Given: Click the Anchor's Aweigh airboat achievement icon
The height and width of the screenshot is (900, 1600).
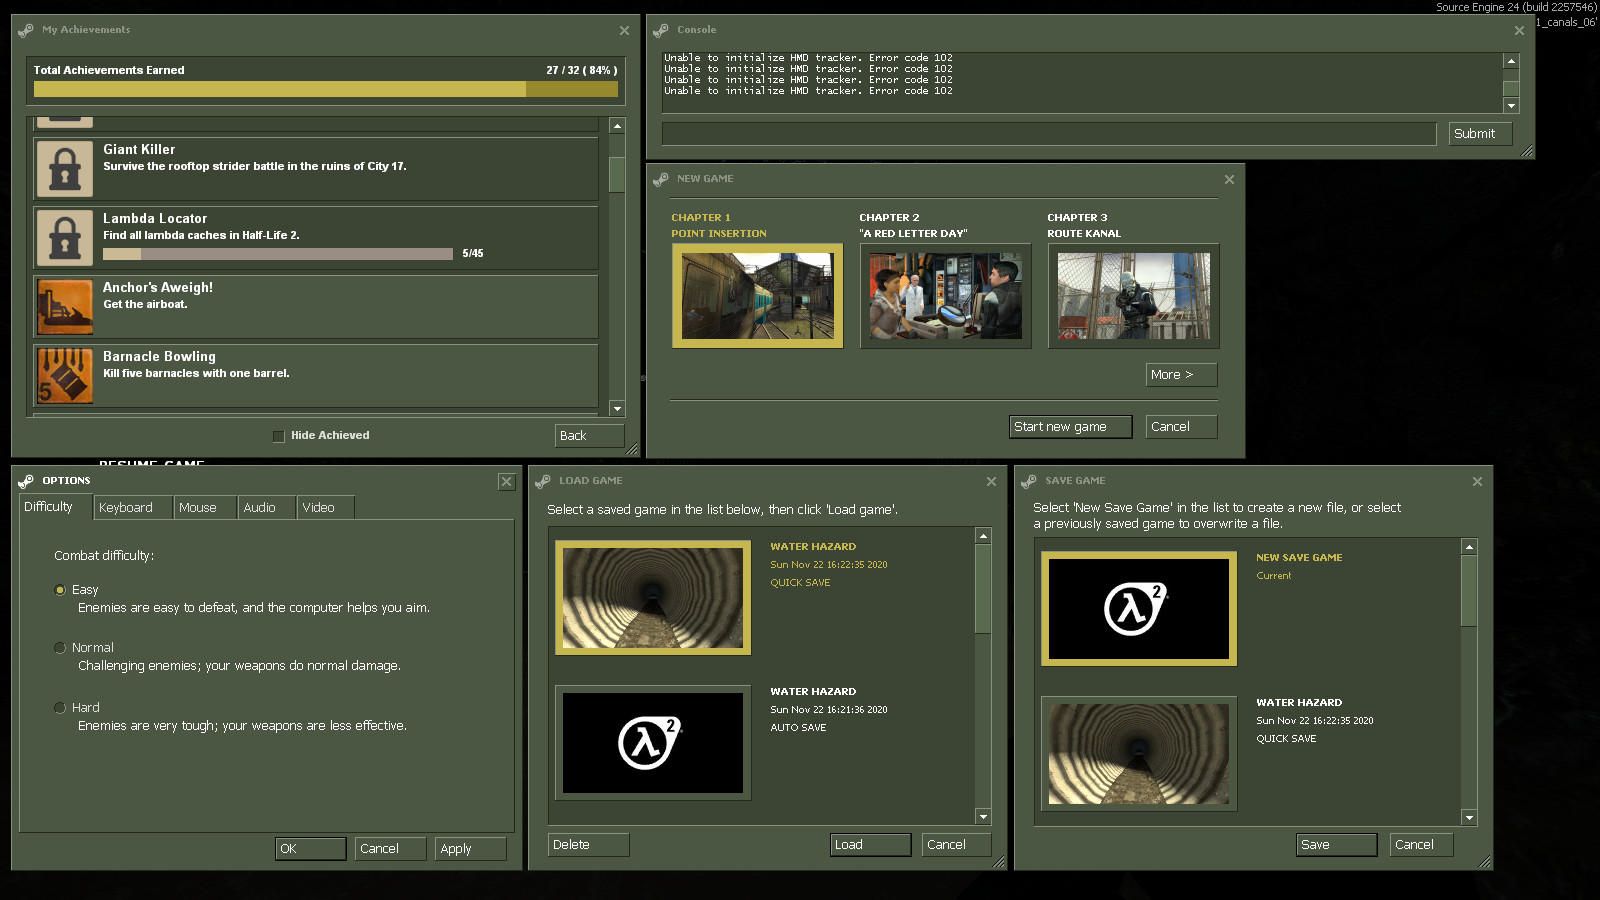Looking at the screenshot, I should (63, 307).
